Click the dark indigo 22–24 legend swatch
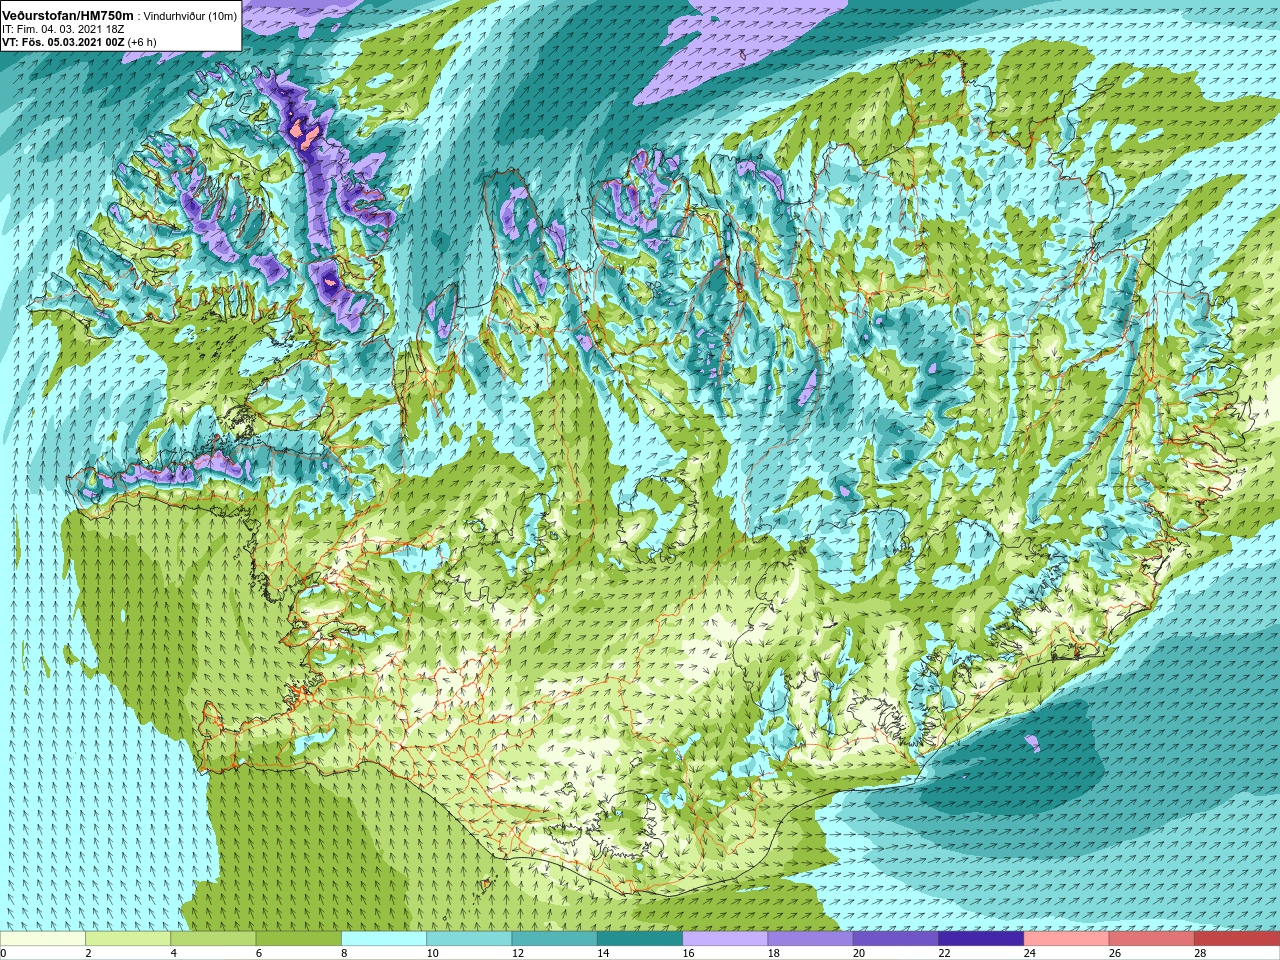This screenshot has height=960, width=1280. [x=981, y=939]
